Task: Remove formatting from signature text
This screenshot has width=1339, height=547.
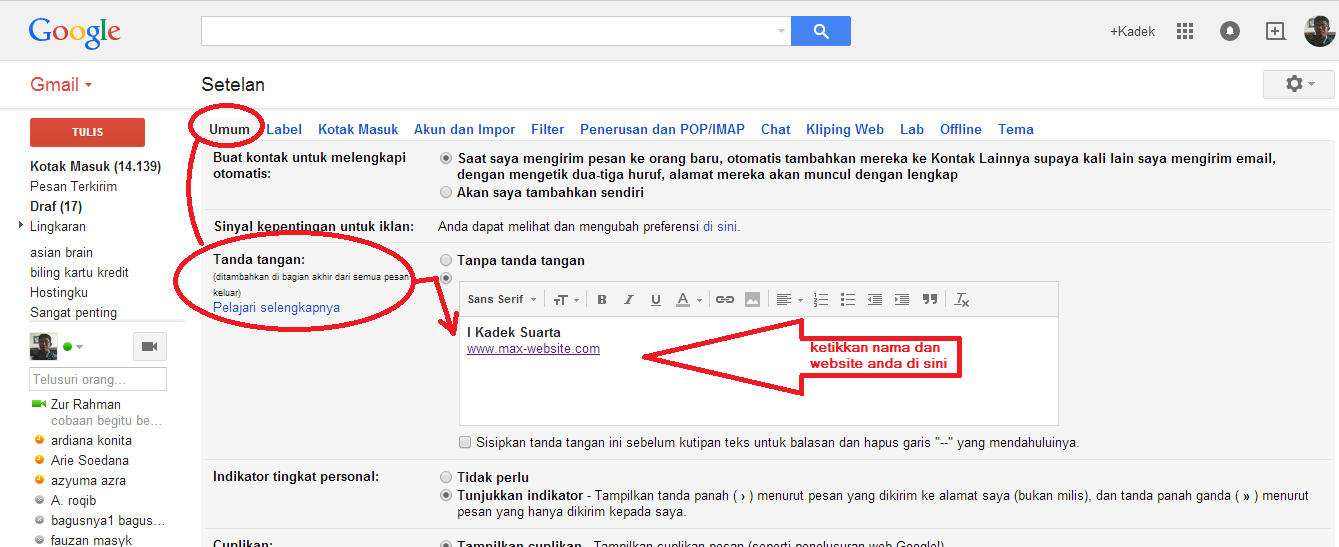Action: pyautogui.click(x=962, y=299)
